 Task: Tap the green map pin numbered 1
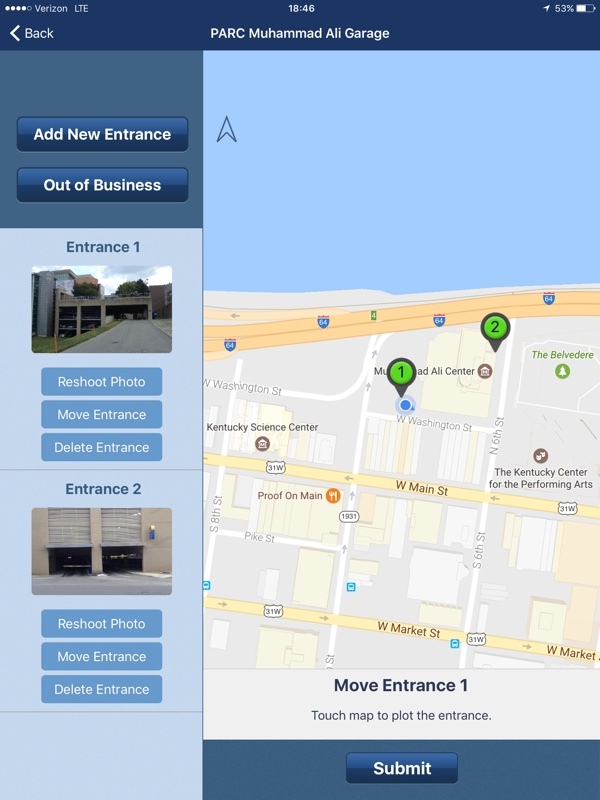tap(402, 375)
